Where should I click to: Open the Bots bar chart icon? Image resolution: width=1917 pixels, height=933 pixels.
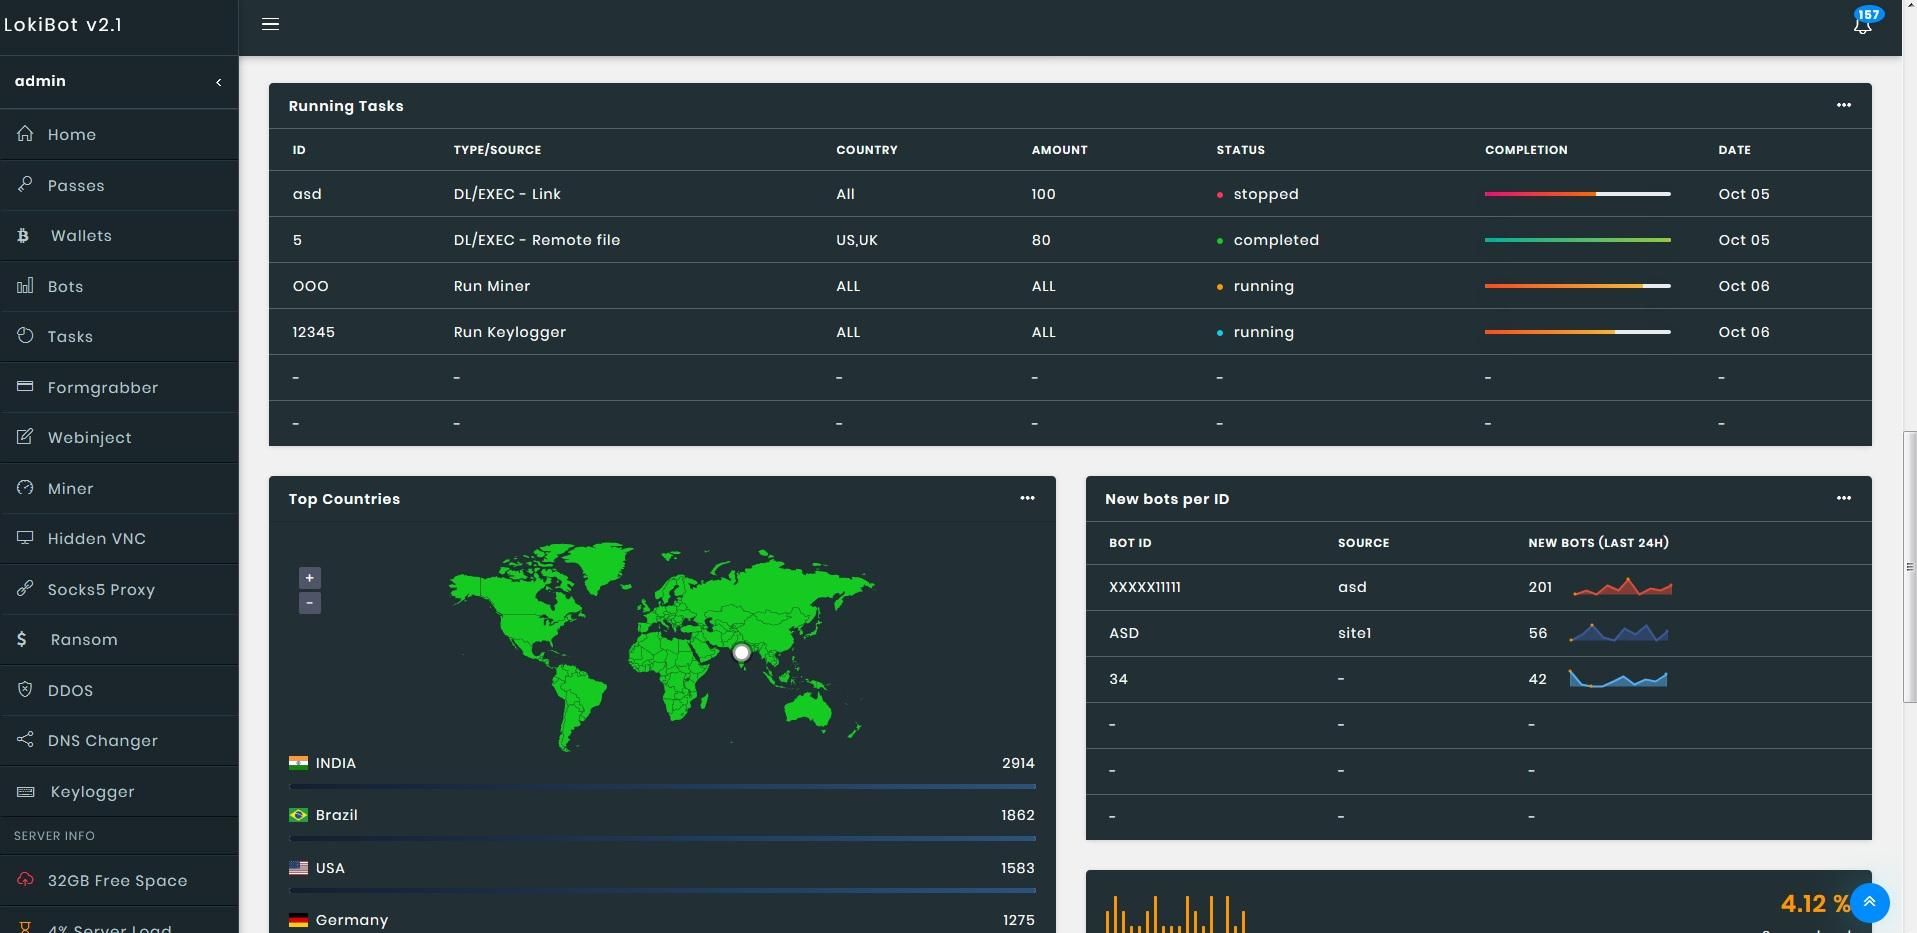click(25, 286)
